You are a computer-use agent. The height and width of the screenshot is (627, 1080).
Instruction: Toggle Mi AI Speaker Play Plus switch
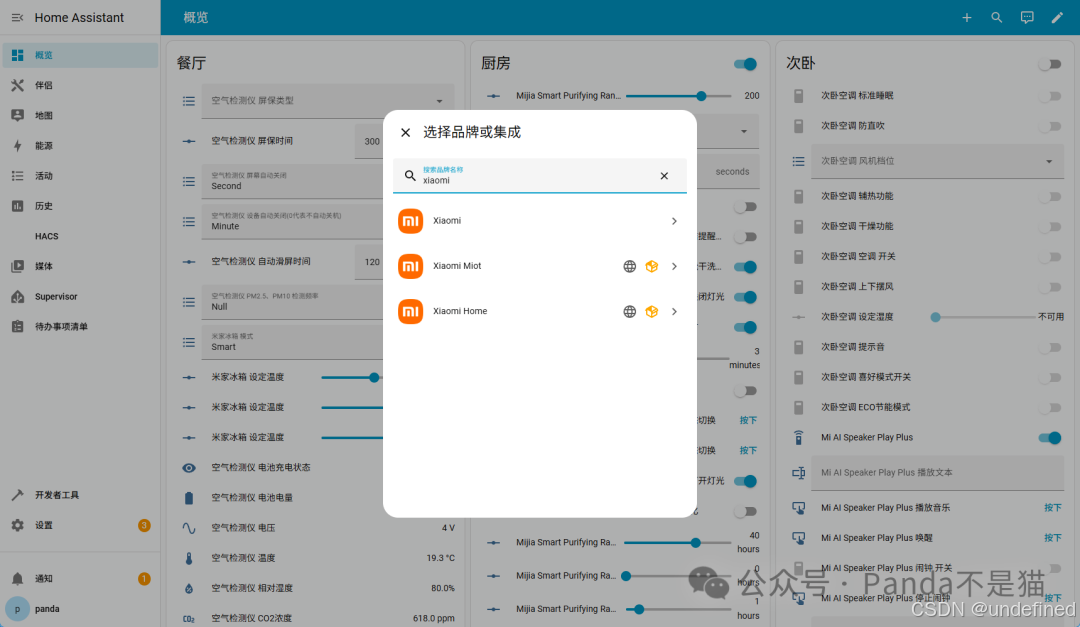click(1050, 438)
